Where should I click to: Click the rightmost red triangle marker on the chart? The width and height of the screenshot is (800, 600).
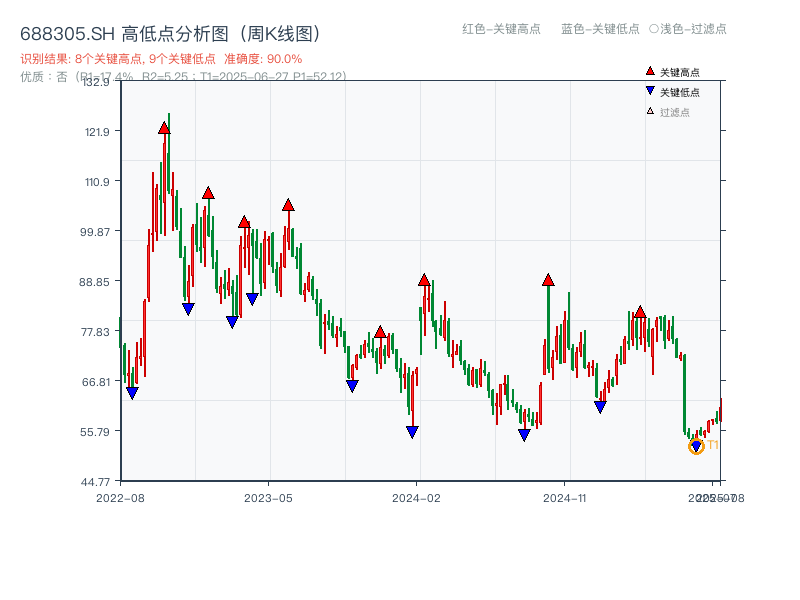tap(640, 312)
